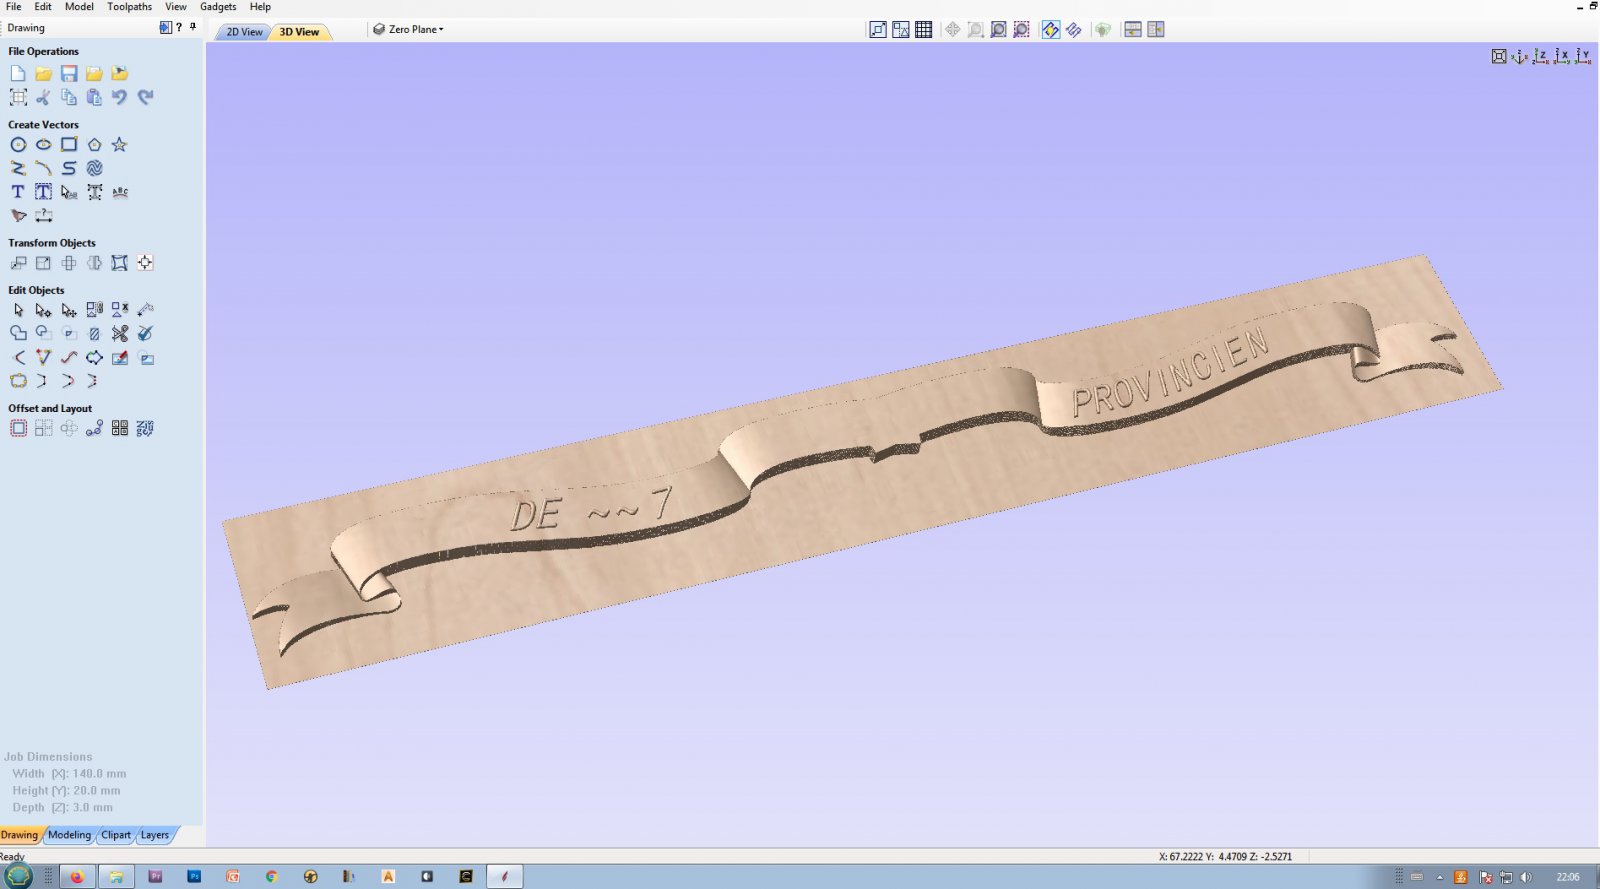This screenshot has height=889, width=1600.
Task: View the model along the Y axis
Action: (x=1583, y=57)
